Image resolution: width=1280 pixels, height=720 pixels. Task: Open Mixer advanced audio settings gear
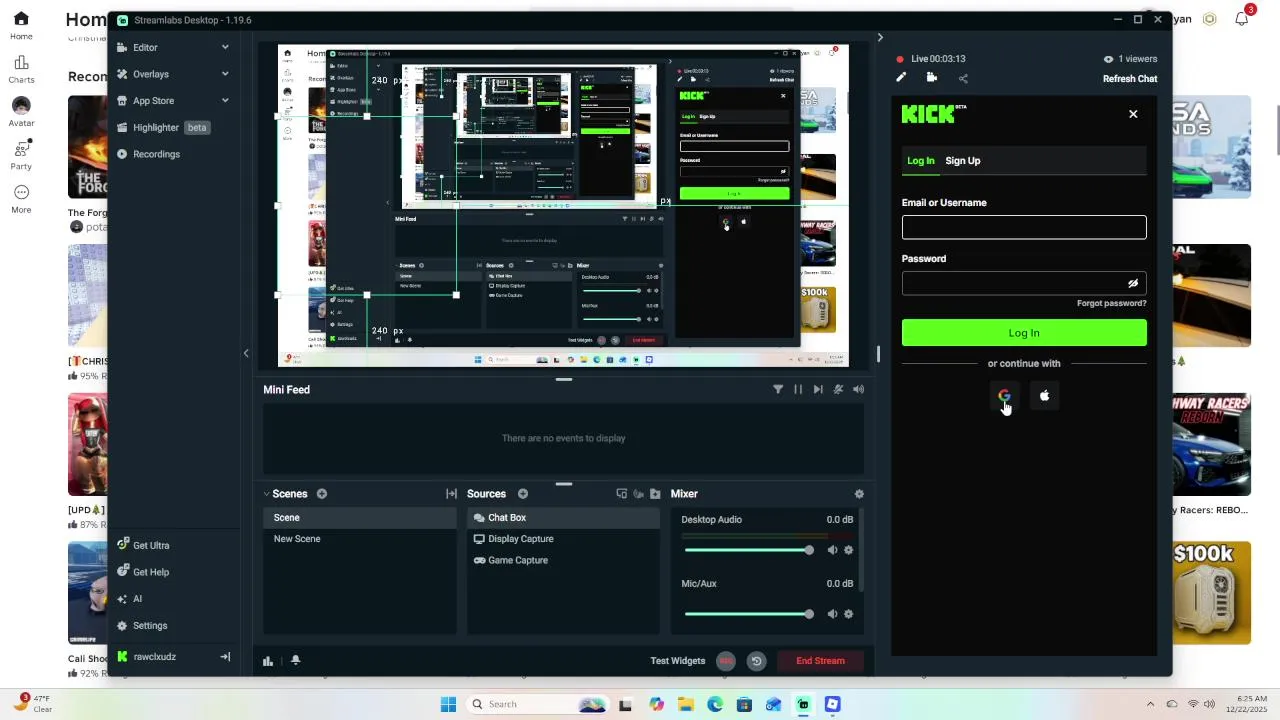pos(859,494)
